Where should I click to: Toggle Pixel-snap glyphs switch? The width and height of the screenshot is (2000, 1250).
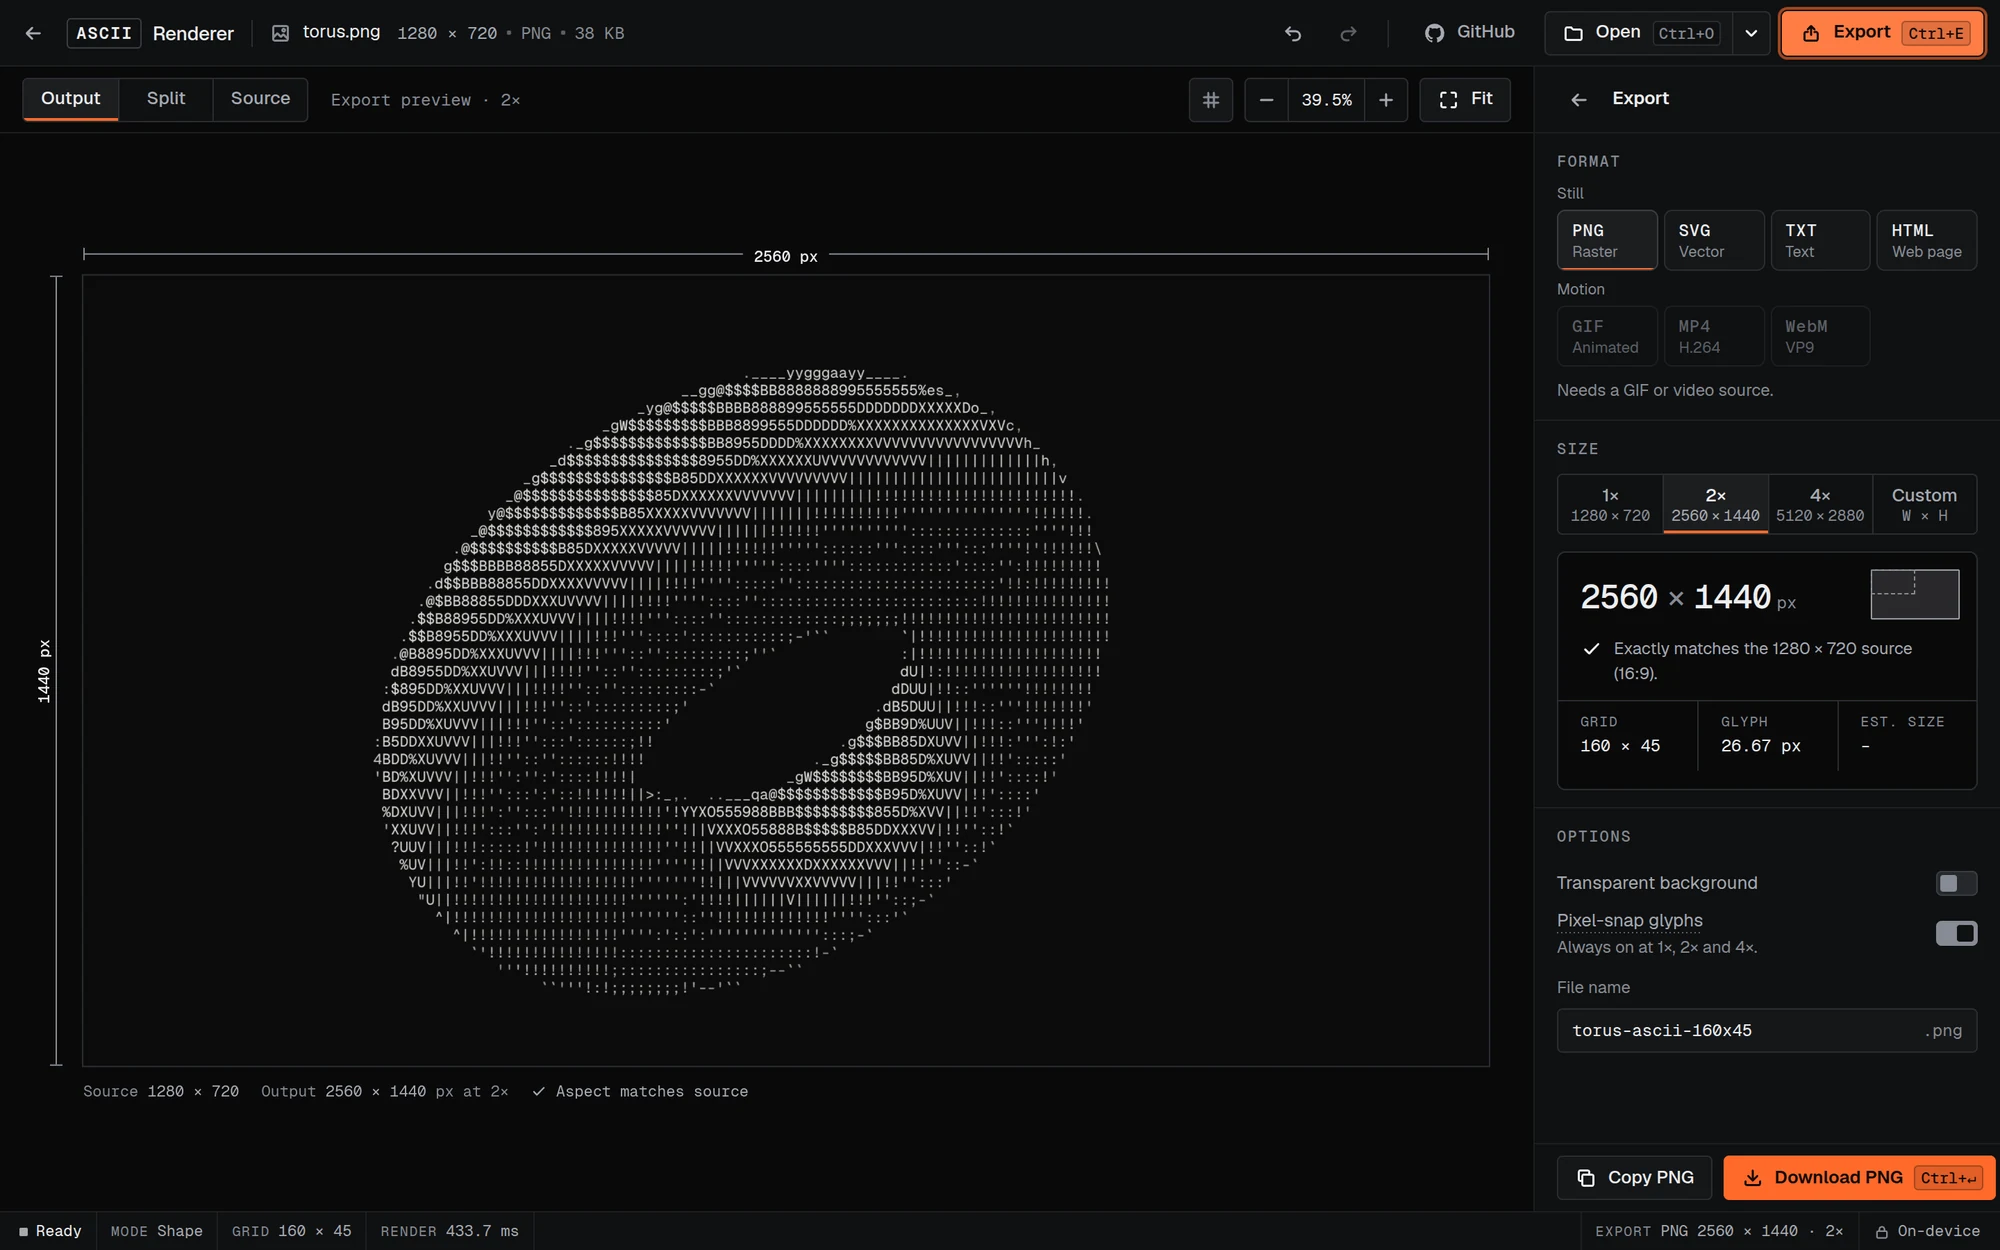coord(1956,933)
